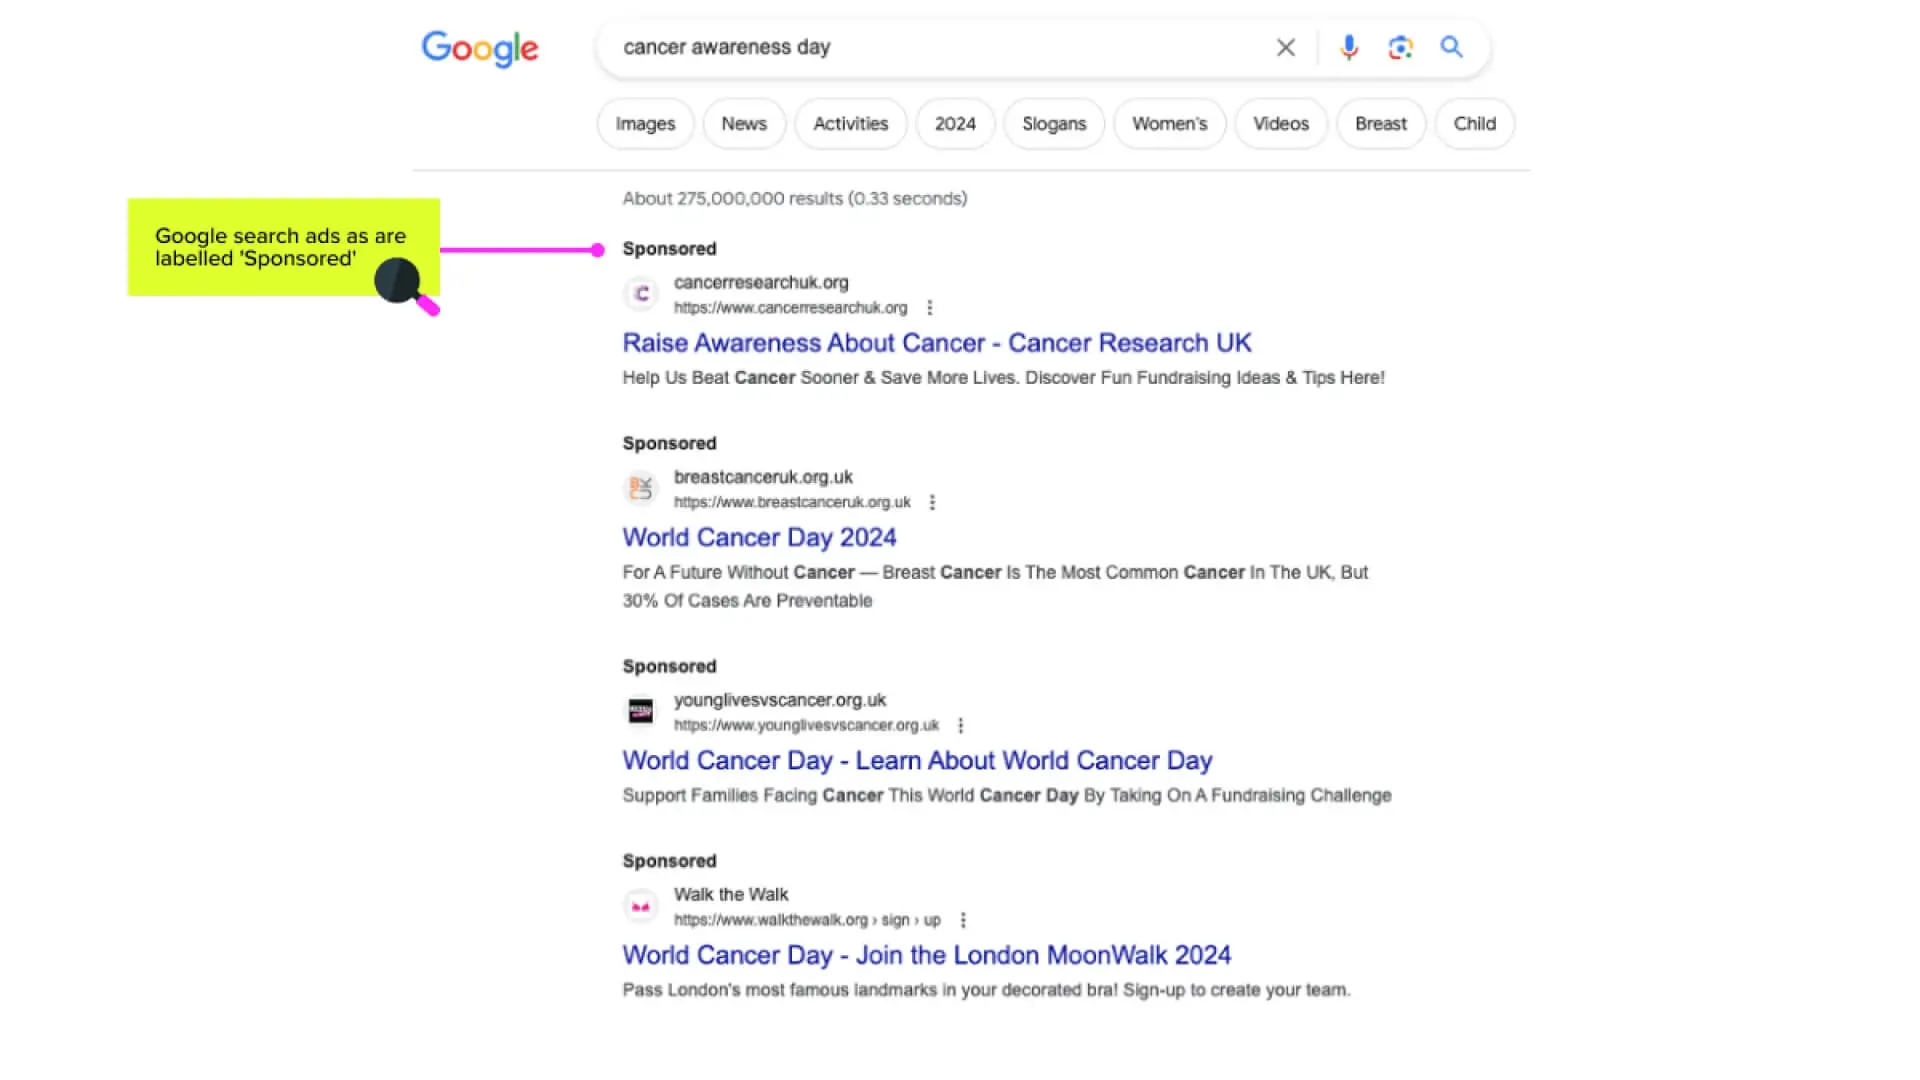This screenshot has height=1080, width=1920.
Task: Select the Breast filter chip
Action: [x=1381, y=124]
